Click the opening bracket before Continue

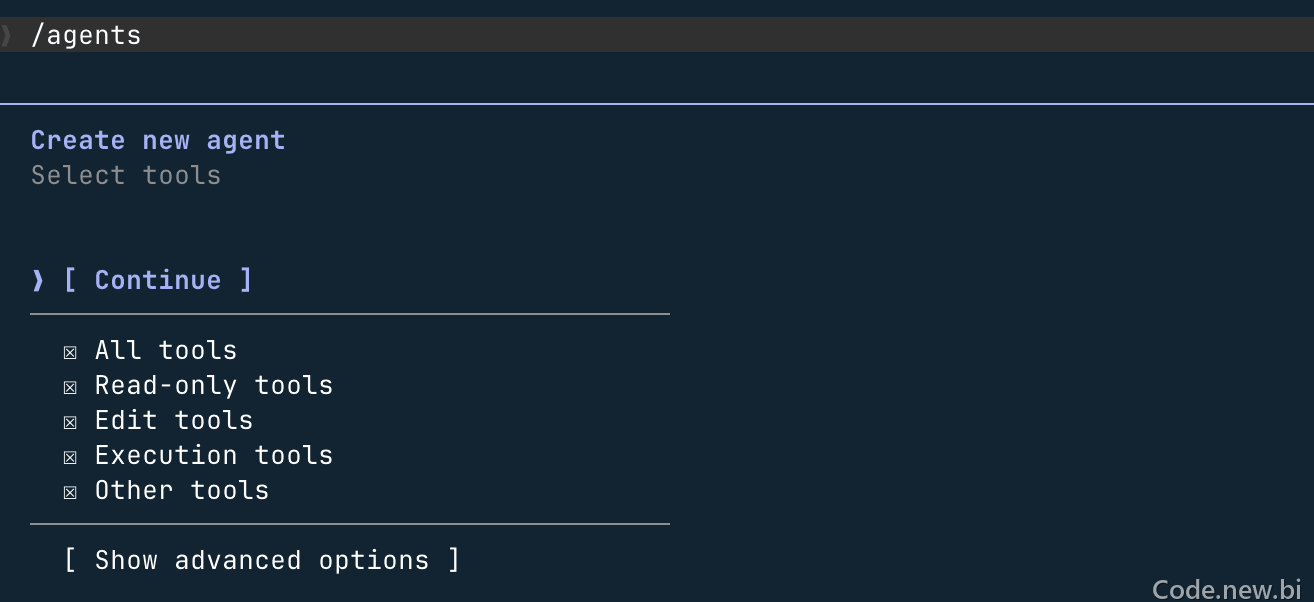(70, 280)
